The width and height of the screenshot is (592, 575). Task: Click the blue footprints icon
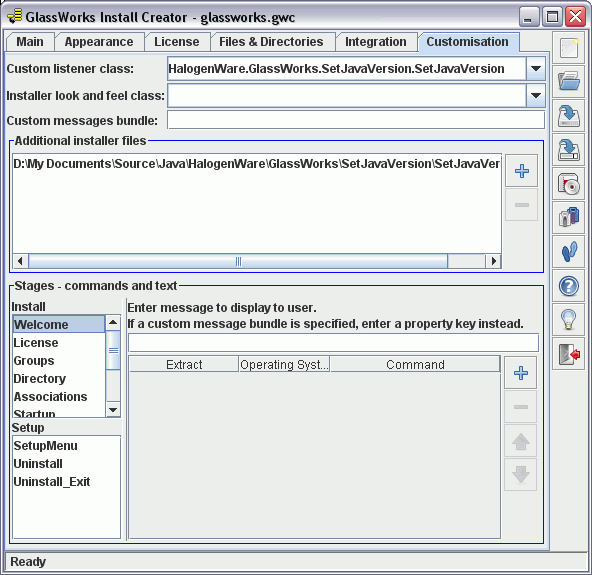point(569,251)
